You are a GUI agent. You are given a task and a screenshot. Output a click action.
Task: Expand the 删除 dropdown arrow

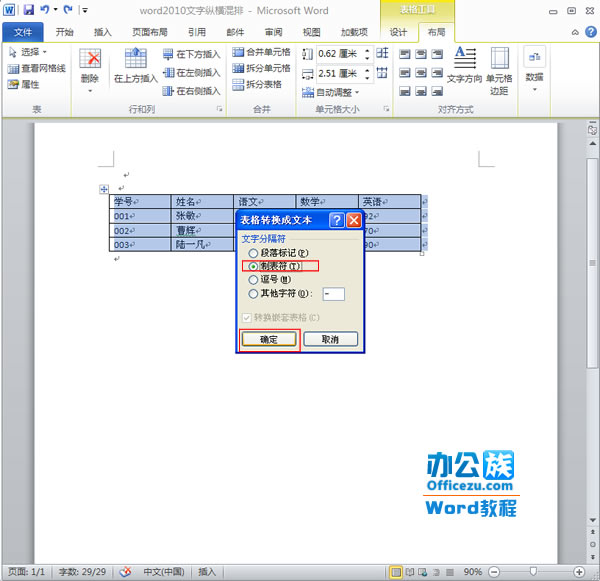pyautogui.click(x=90, y=91)
